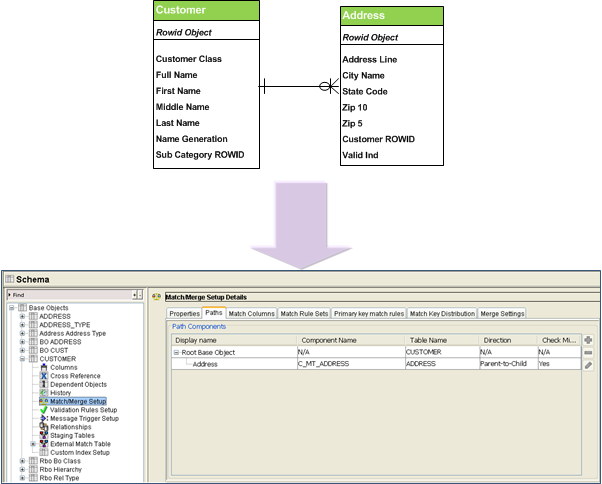Click the Columns icon under CUSTOMER
This screenshot has width=602, height=484.
point(44,367)
